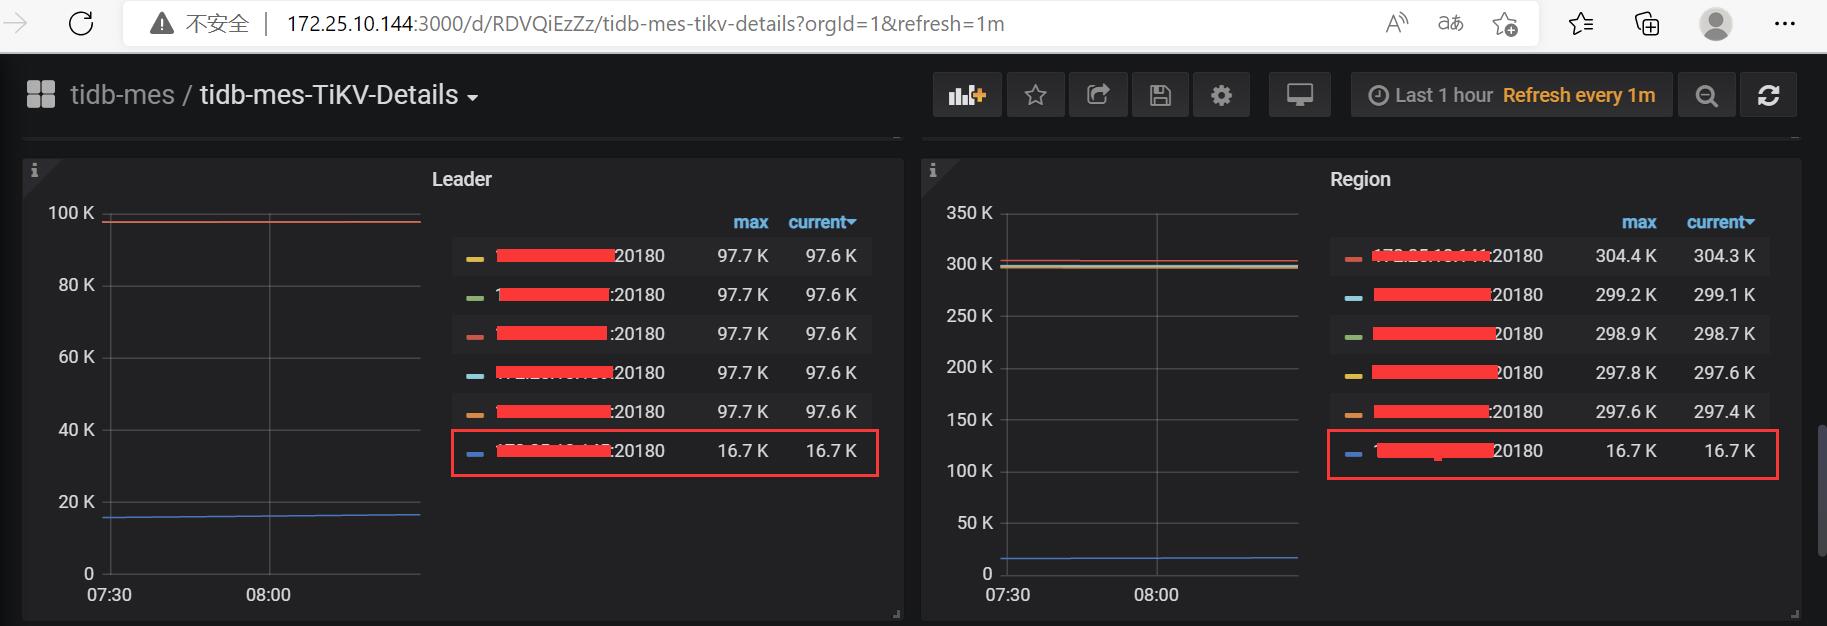Mark the dashboard as favorite star
The width and height of the screenshot is (1827, 626).
1035,95
